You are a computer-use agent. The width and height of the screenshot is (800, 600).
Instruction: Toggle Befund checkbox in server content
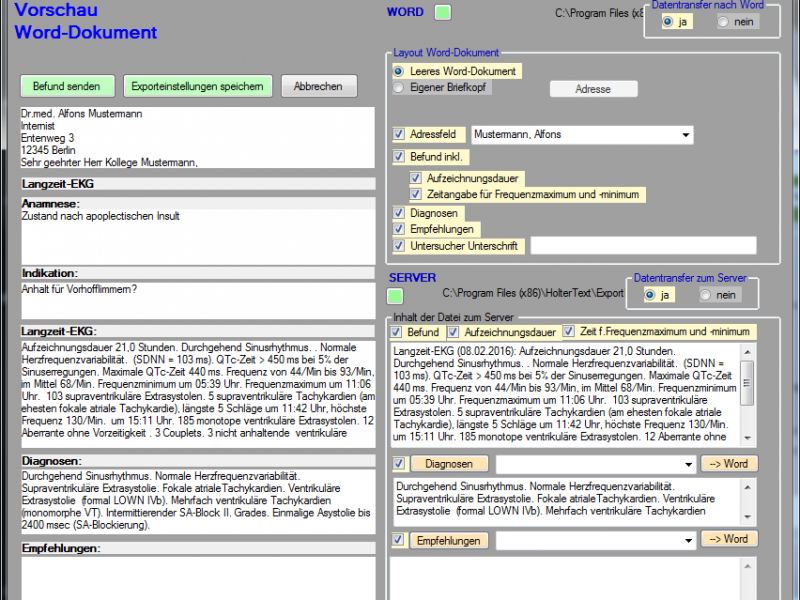396,332
